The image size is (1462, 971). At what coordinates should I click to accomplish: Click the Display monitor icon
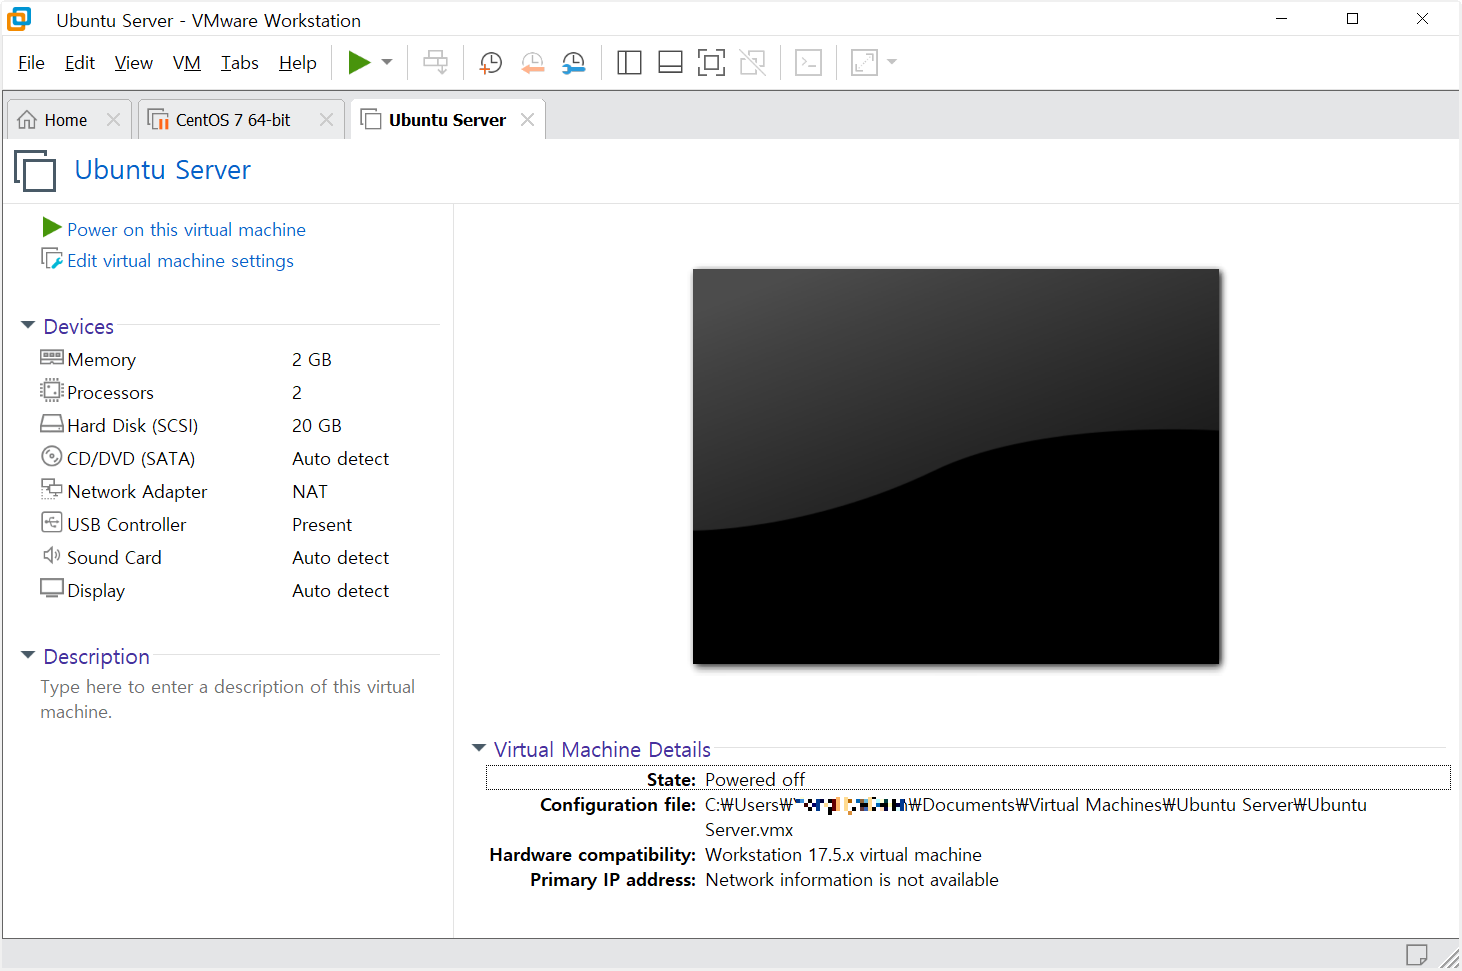click(52, 588)
